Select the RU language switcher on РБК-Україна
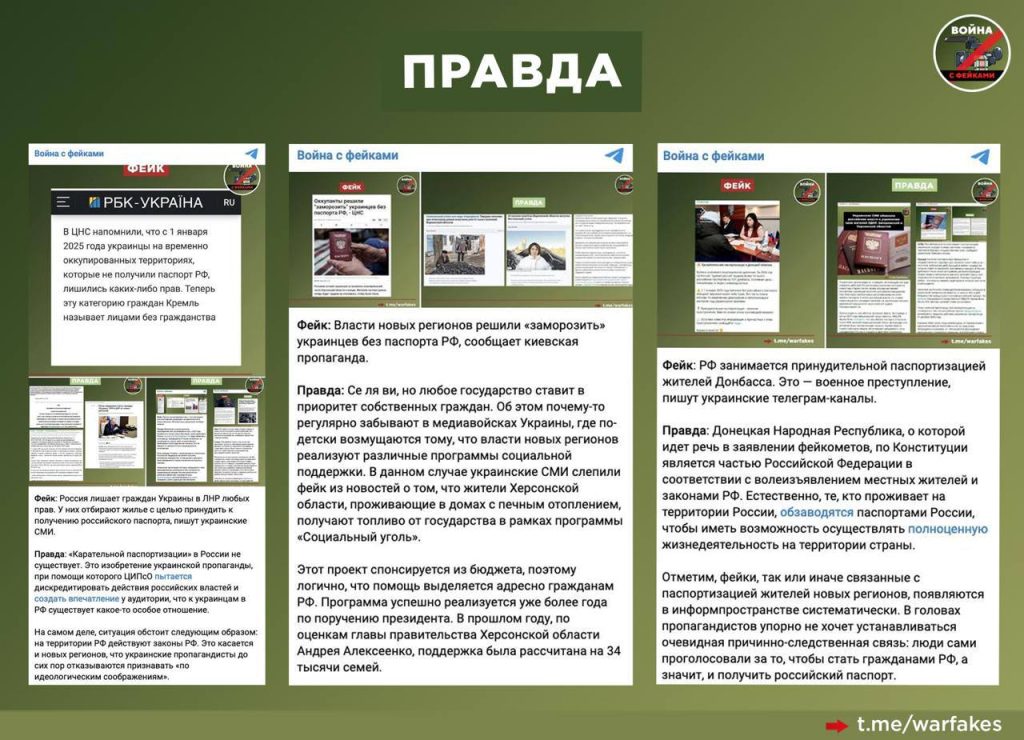Screen dimensions: 1024x740 229,202
